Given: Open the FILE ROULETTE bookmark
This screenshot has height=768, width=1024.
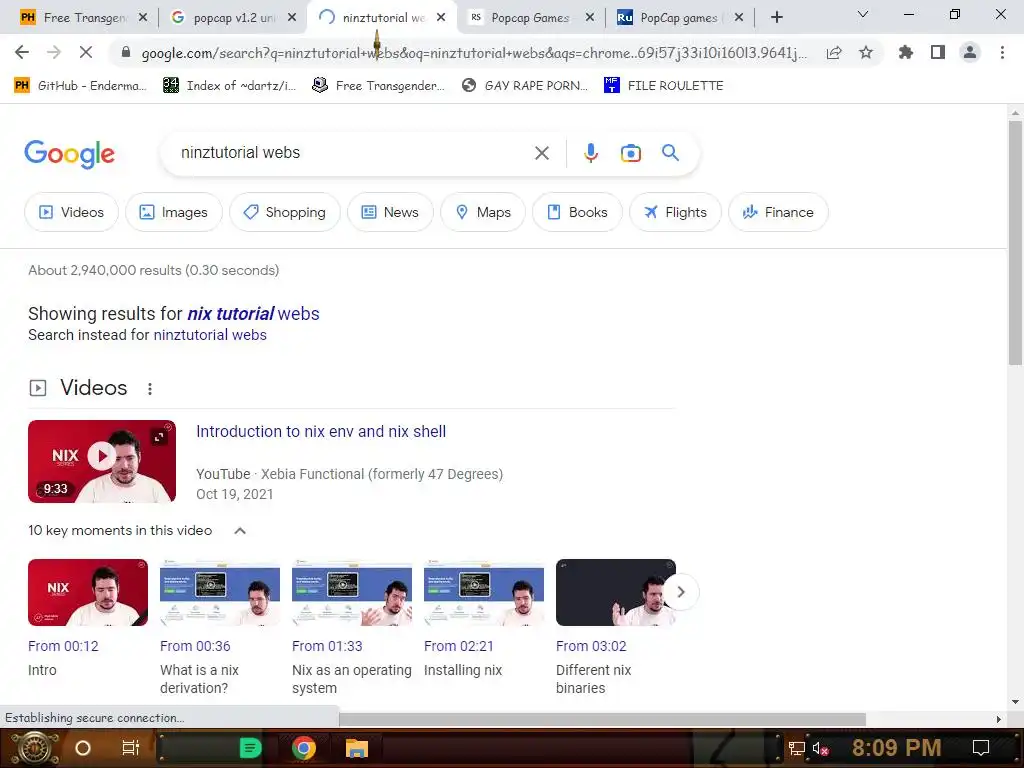Looking at the screenshot, I should [664, 86].
